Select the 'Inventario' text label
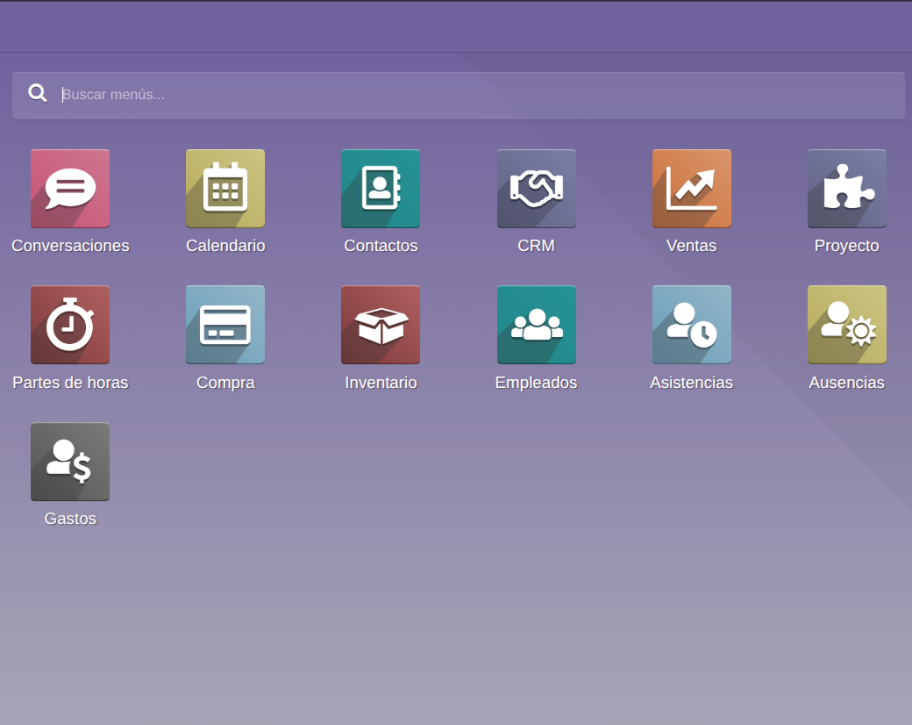This screenshot has height=725, width=912. tap(380, 383)
